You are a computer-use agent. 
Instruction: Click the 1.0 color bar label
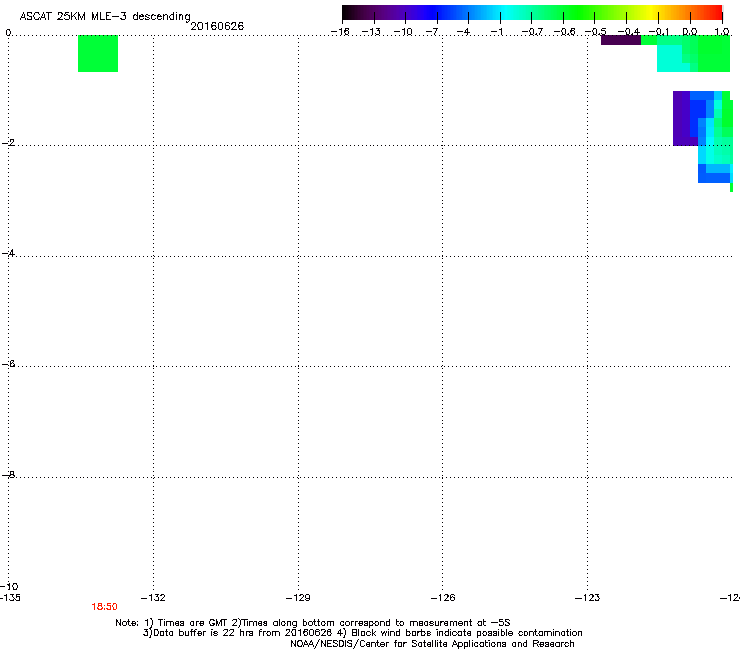pyautogui.click(x=722, y=32)
